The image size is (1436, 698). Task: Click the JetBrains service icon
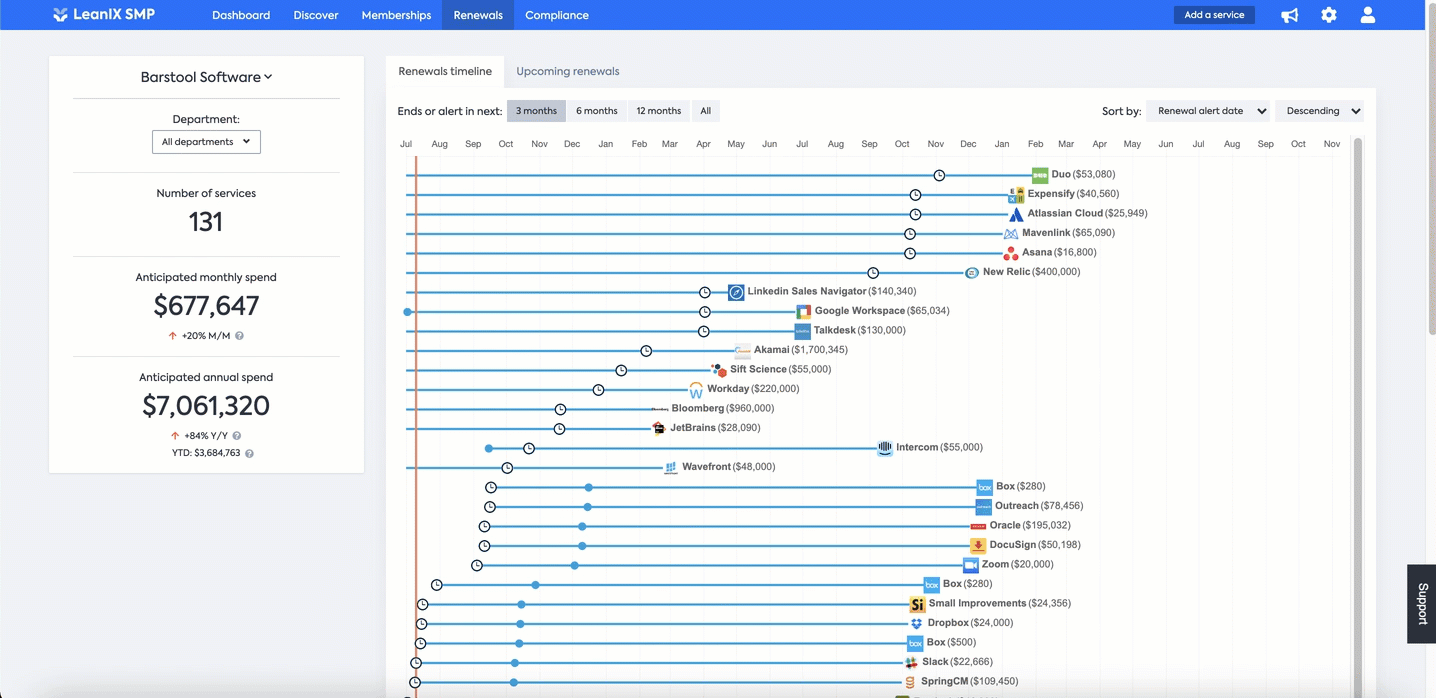coord(658,428)
